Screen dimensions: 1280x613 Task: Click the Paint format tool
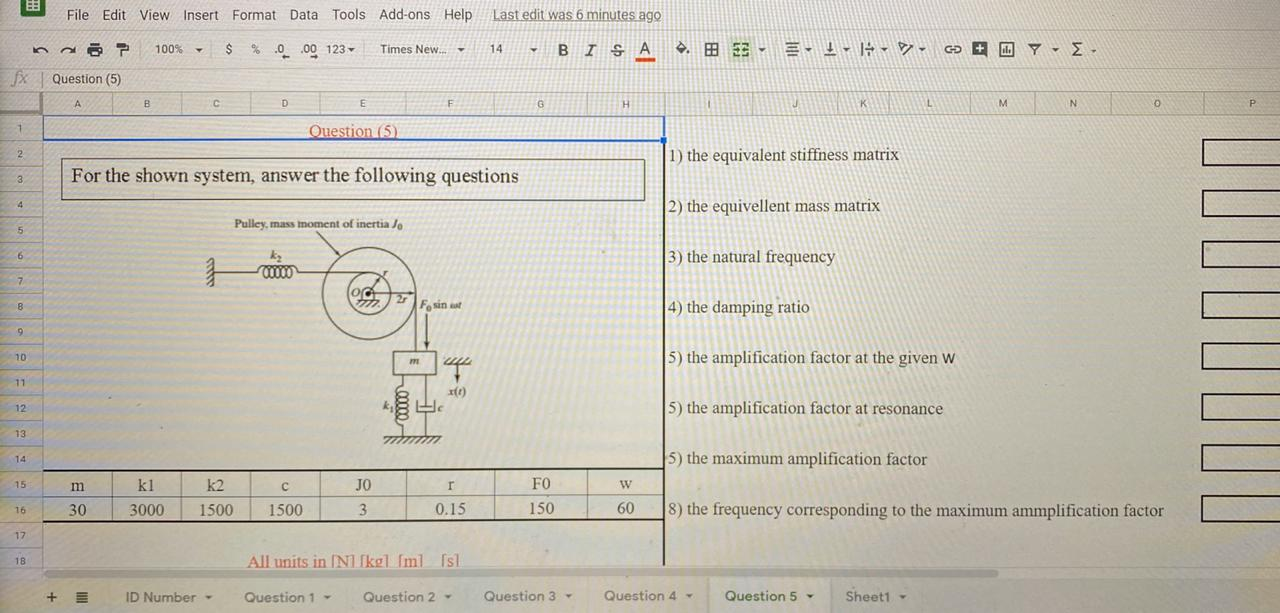click(122, 49)
